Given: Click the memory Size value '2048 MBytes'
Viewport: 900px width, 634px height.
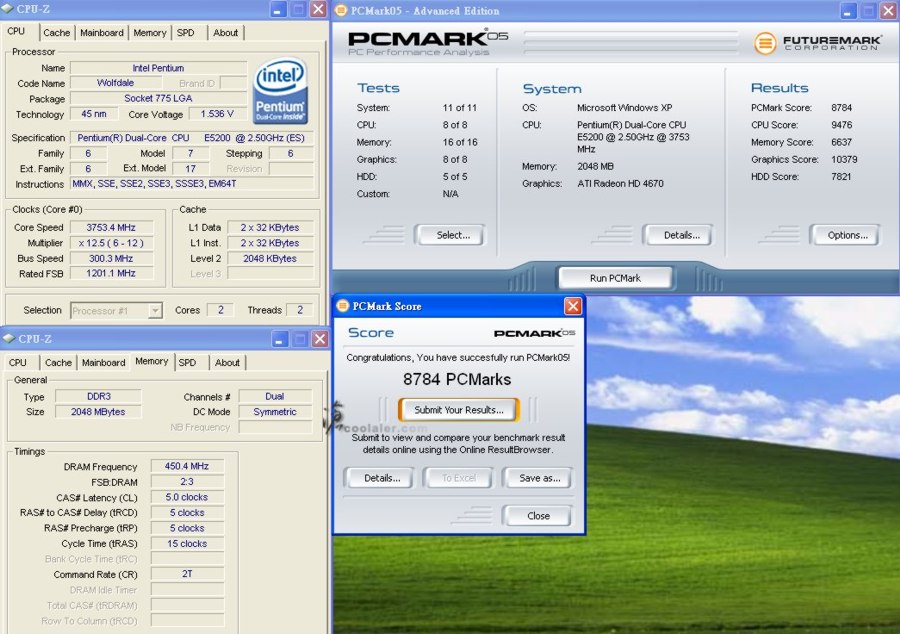Looking at the screenshot, I should tap(98, 412).
